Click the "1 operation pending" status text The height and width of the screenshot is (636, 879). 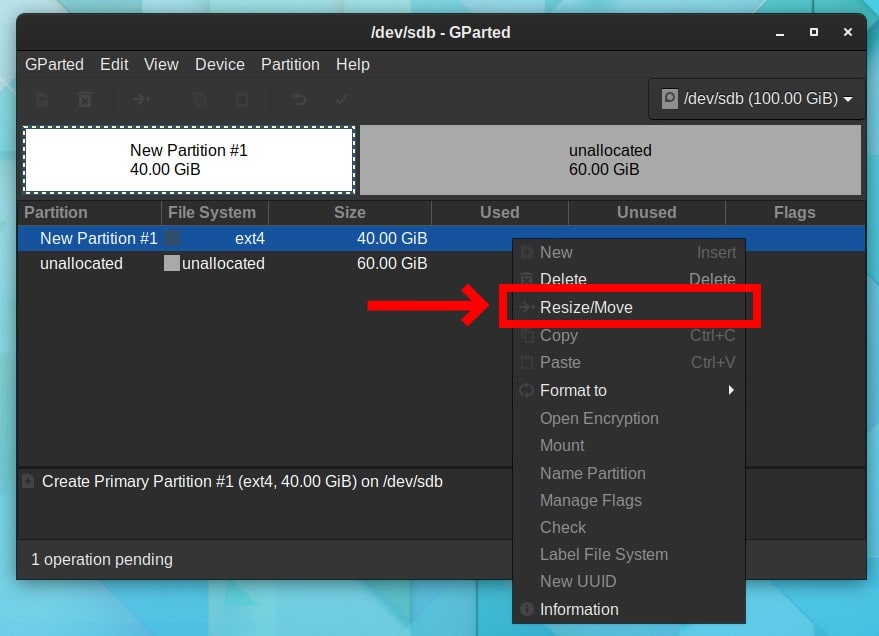point(102,559)
